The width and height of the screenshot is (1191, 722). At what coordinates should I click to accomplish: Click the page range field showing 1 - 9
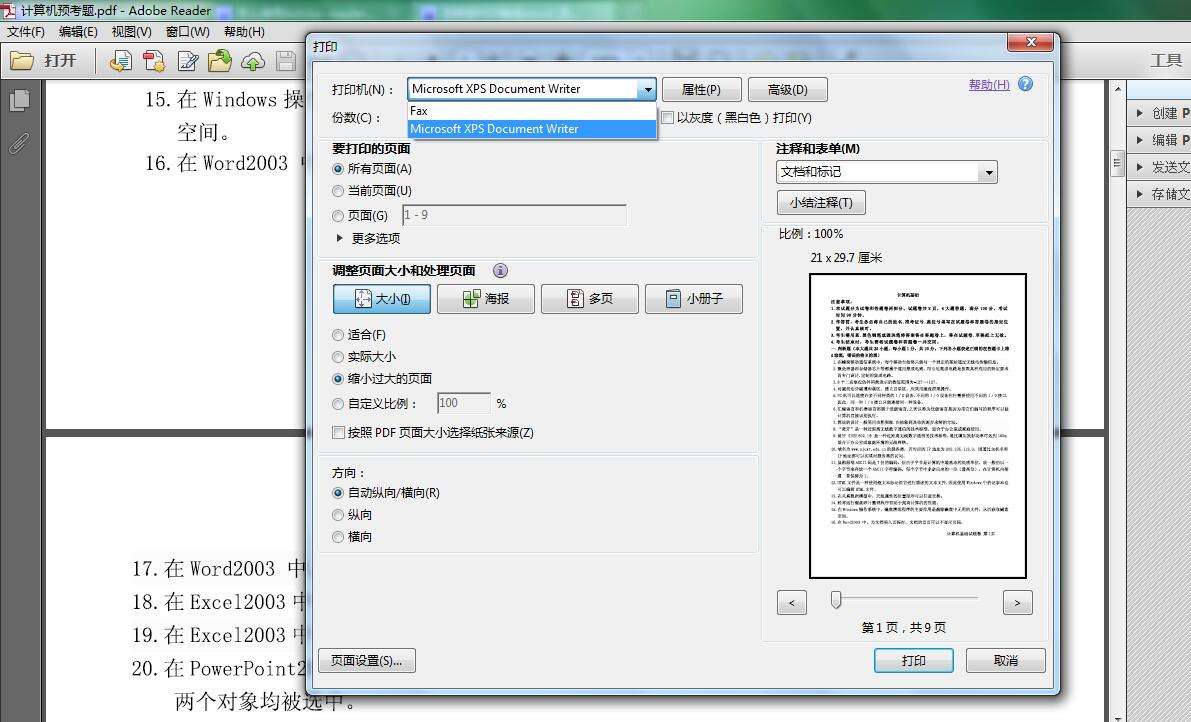tap(514, 216)
